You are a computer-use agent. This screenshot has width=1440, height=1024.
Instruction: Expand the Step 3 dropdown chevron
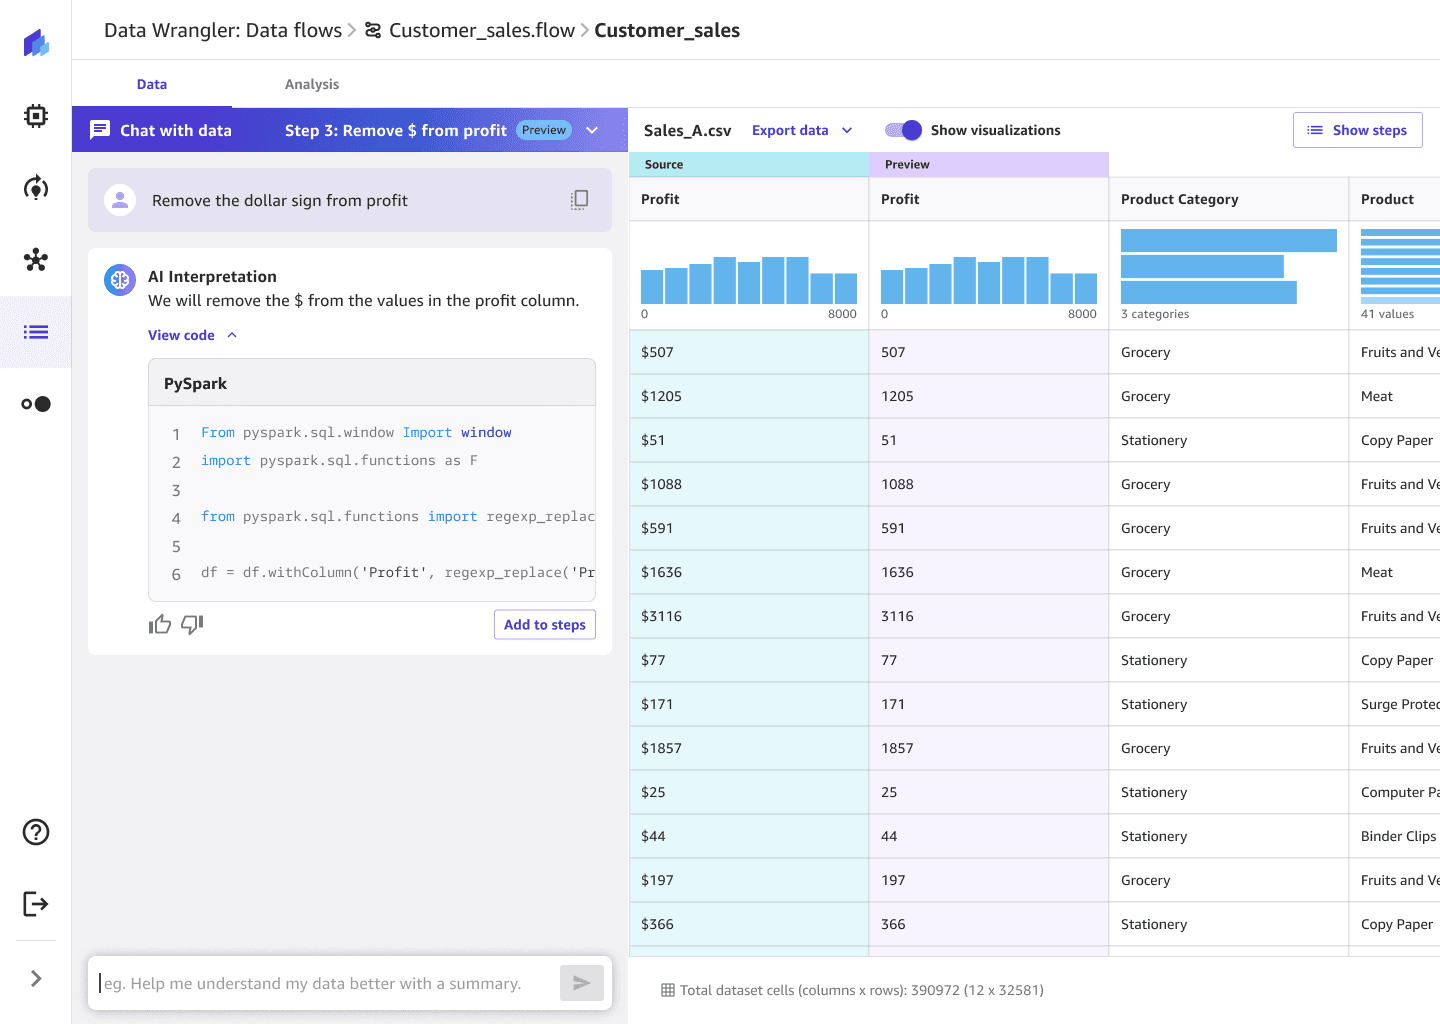(592, 130)
